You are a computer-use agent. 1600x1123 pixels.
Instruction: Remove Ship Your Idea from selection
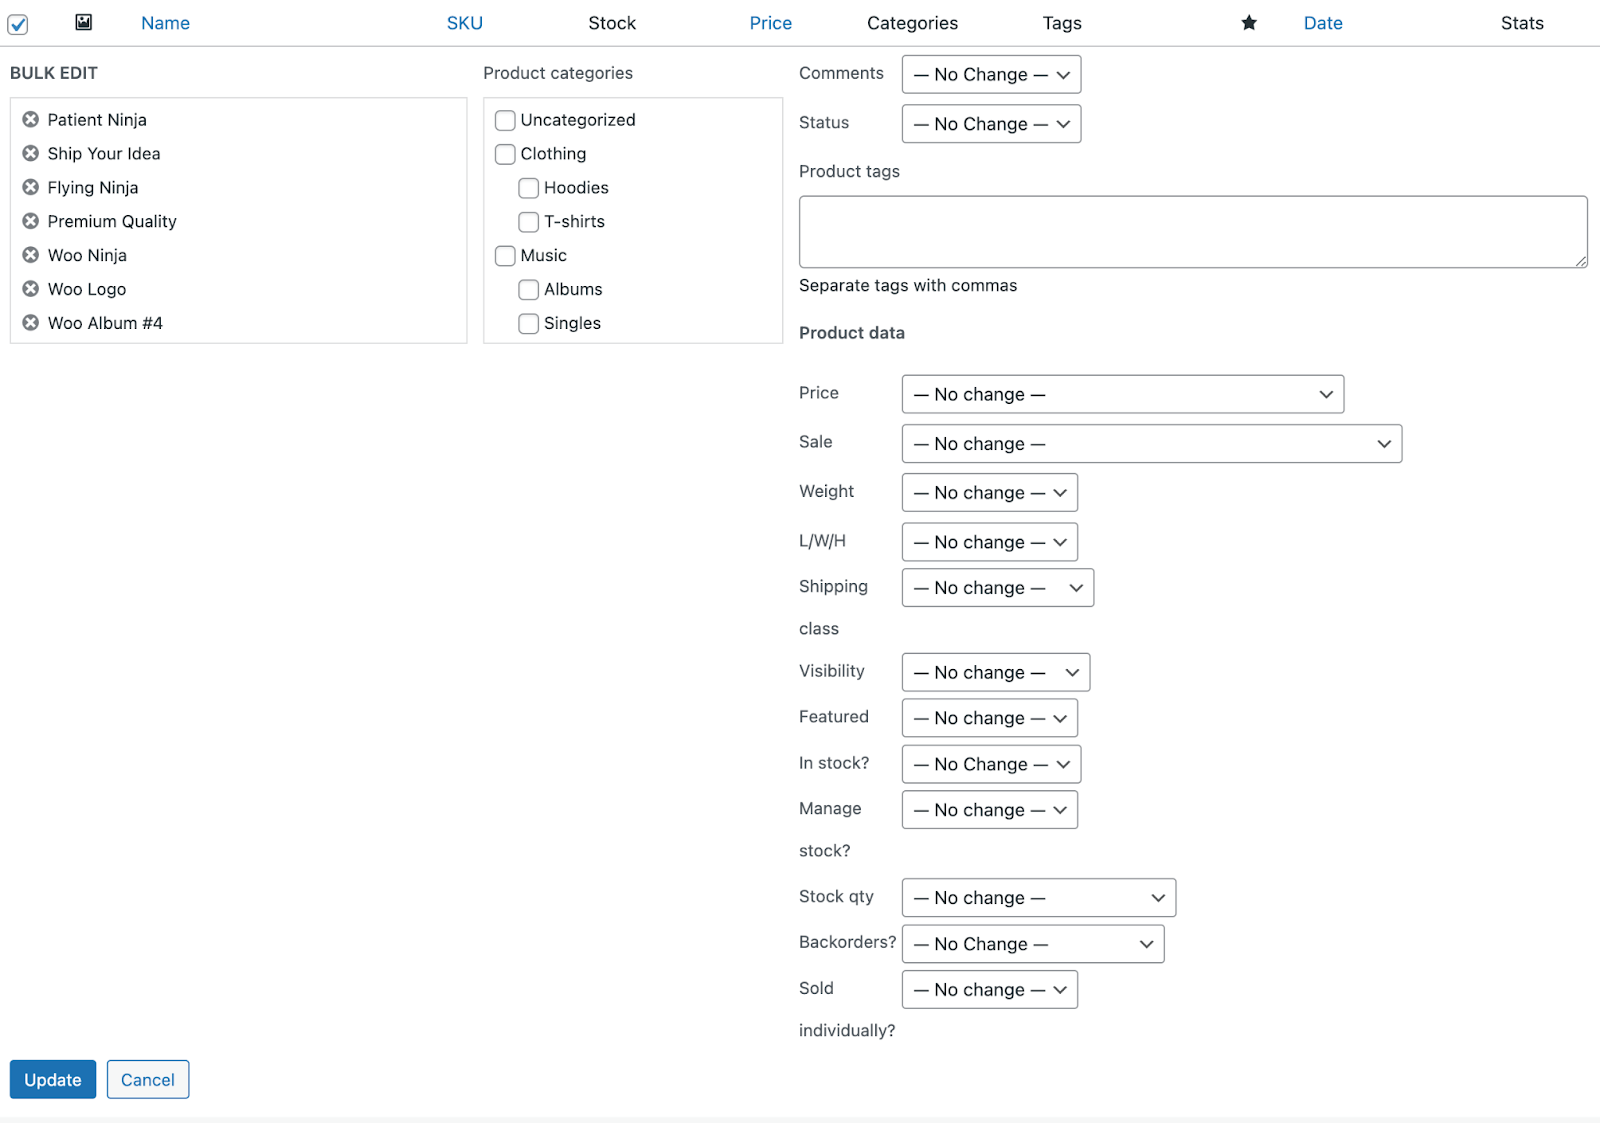[x=30, y=153]
